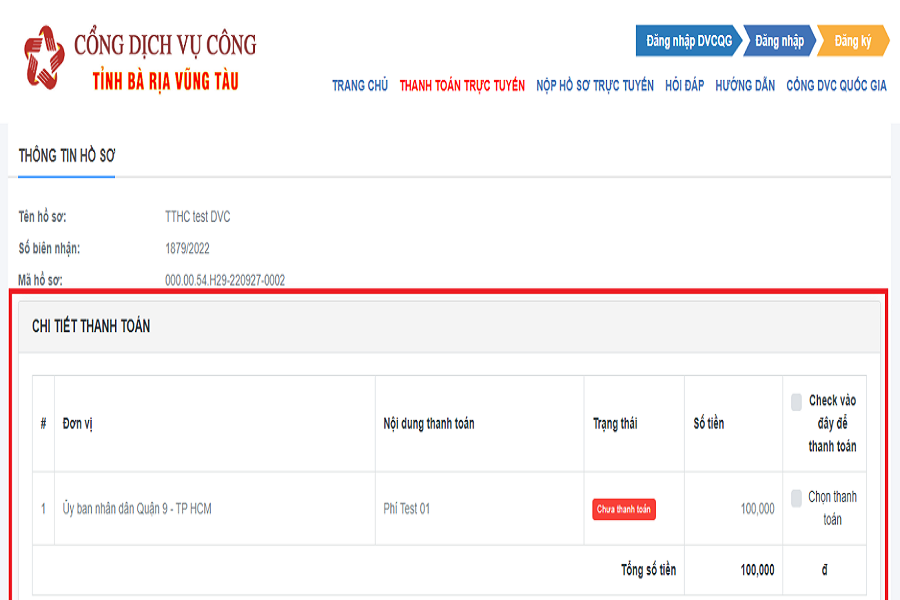
Task: Click the 'đ' currency symbol cell
Action: (824, 570)
